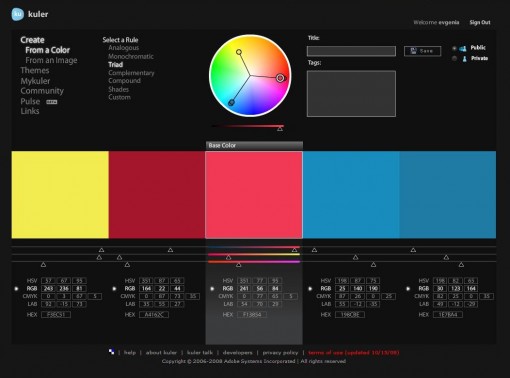Viewport: 510px width, 378px height.
Task: Open about kuler footer link
Action: coord(161,353)
